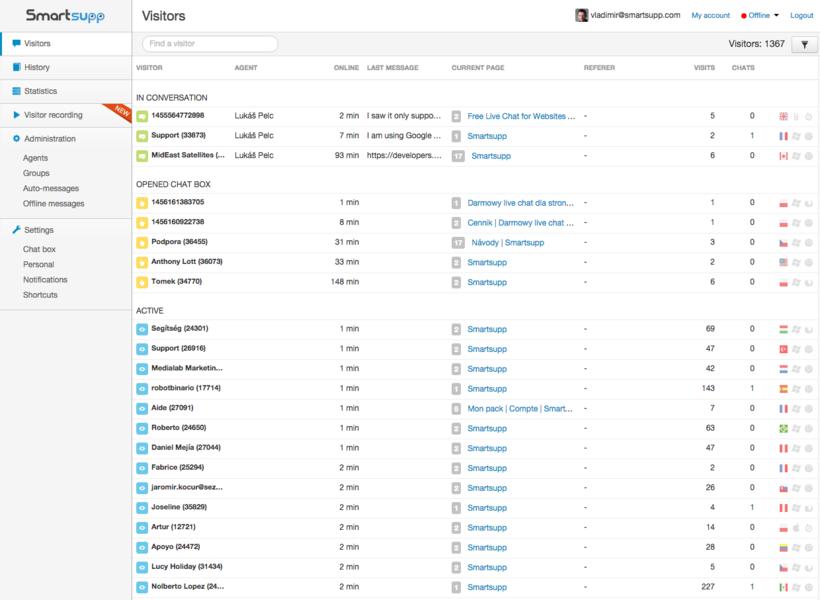
Task: Click the Brazil flag in Roberto row
Action: coord(783,429)
